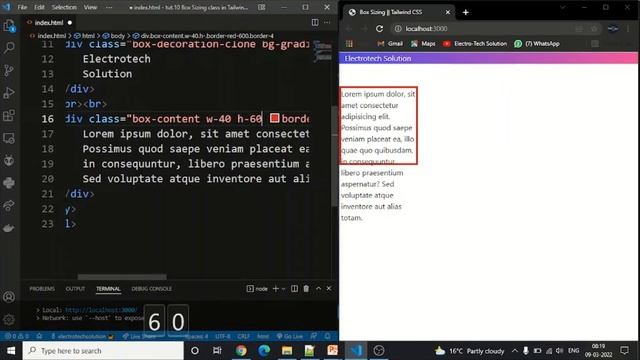Open the Search view in VS Code

(9, 48)
